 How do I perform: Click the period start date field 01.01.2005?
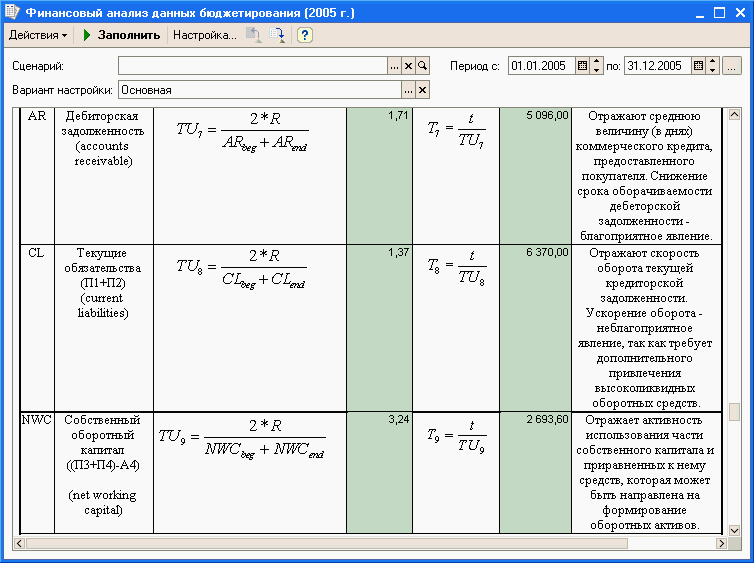pyautogui.click(x=541, y=66)
